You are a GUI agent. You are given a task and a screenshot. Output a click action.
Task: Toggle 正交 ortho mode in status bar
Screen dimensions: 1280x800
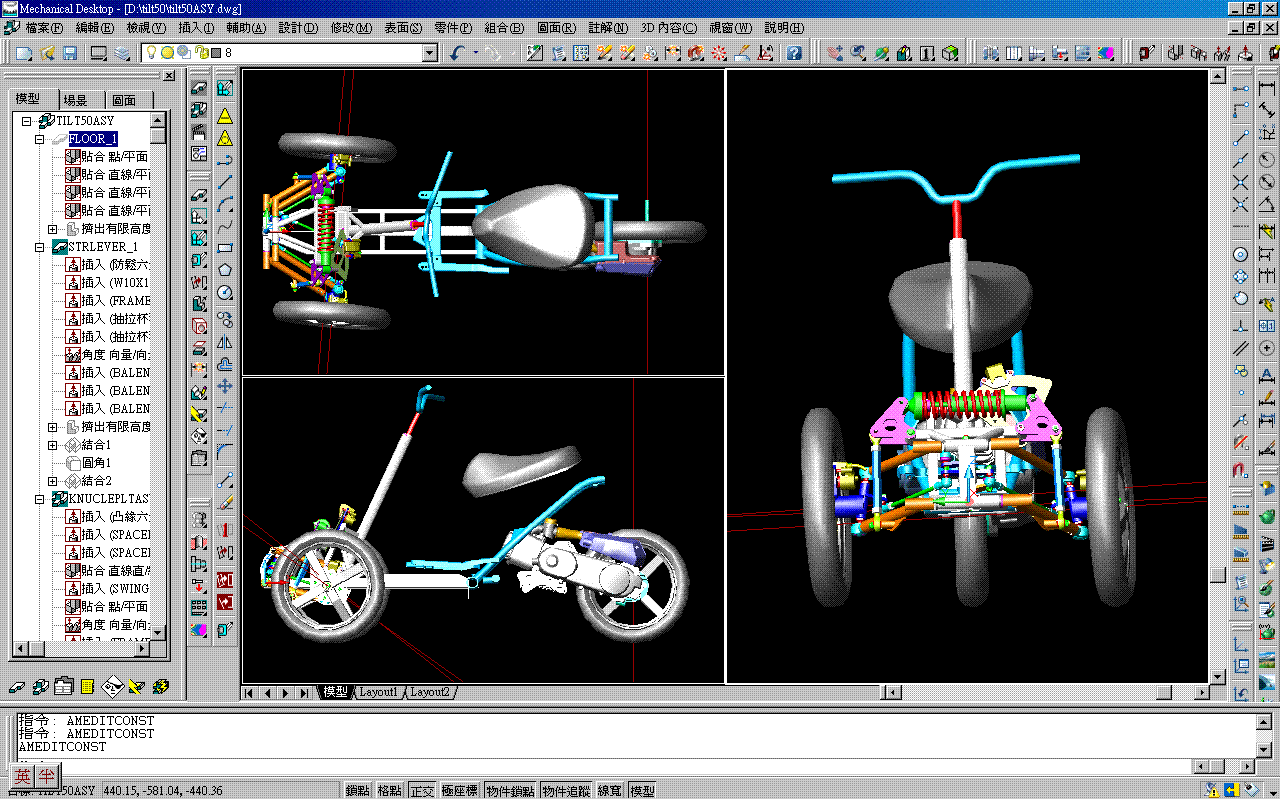coord(422,791)
